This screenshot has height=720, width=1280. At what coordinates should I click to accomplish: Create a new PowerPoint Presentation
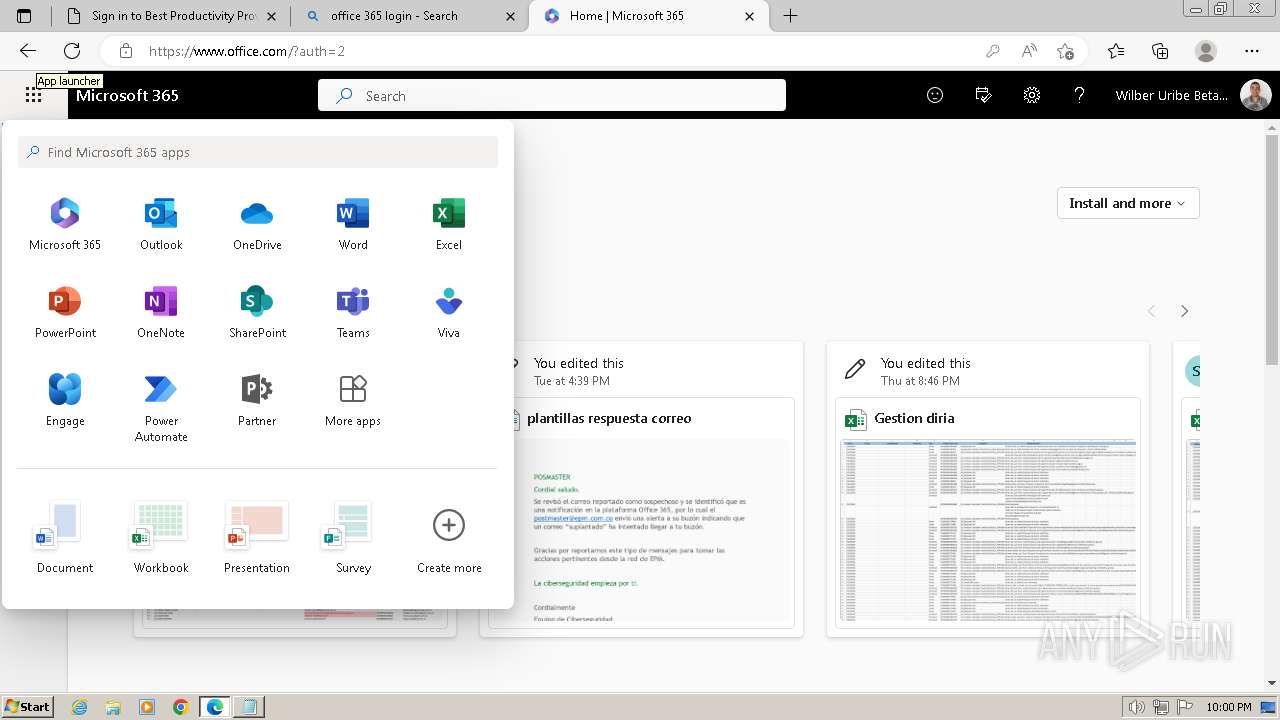[257, 539]
